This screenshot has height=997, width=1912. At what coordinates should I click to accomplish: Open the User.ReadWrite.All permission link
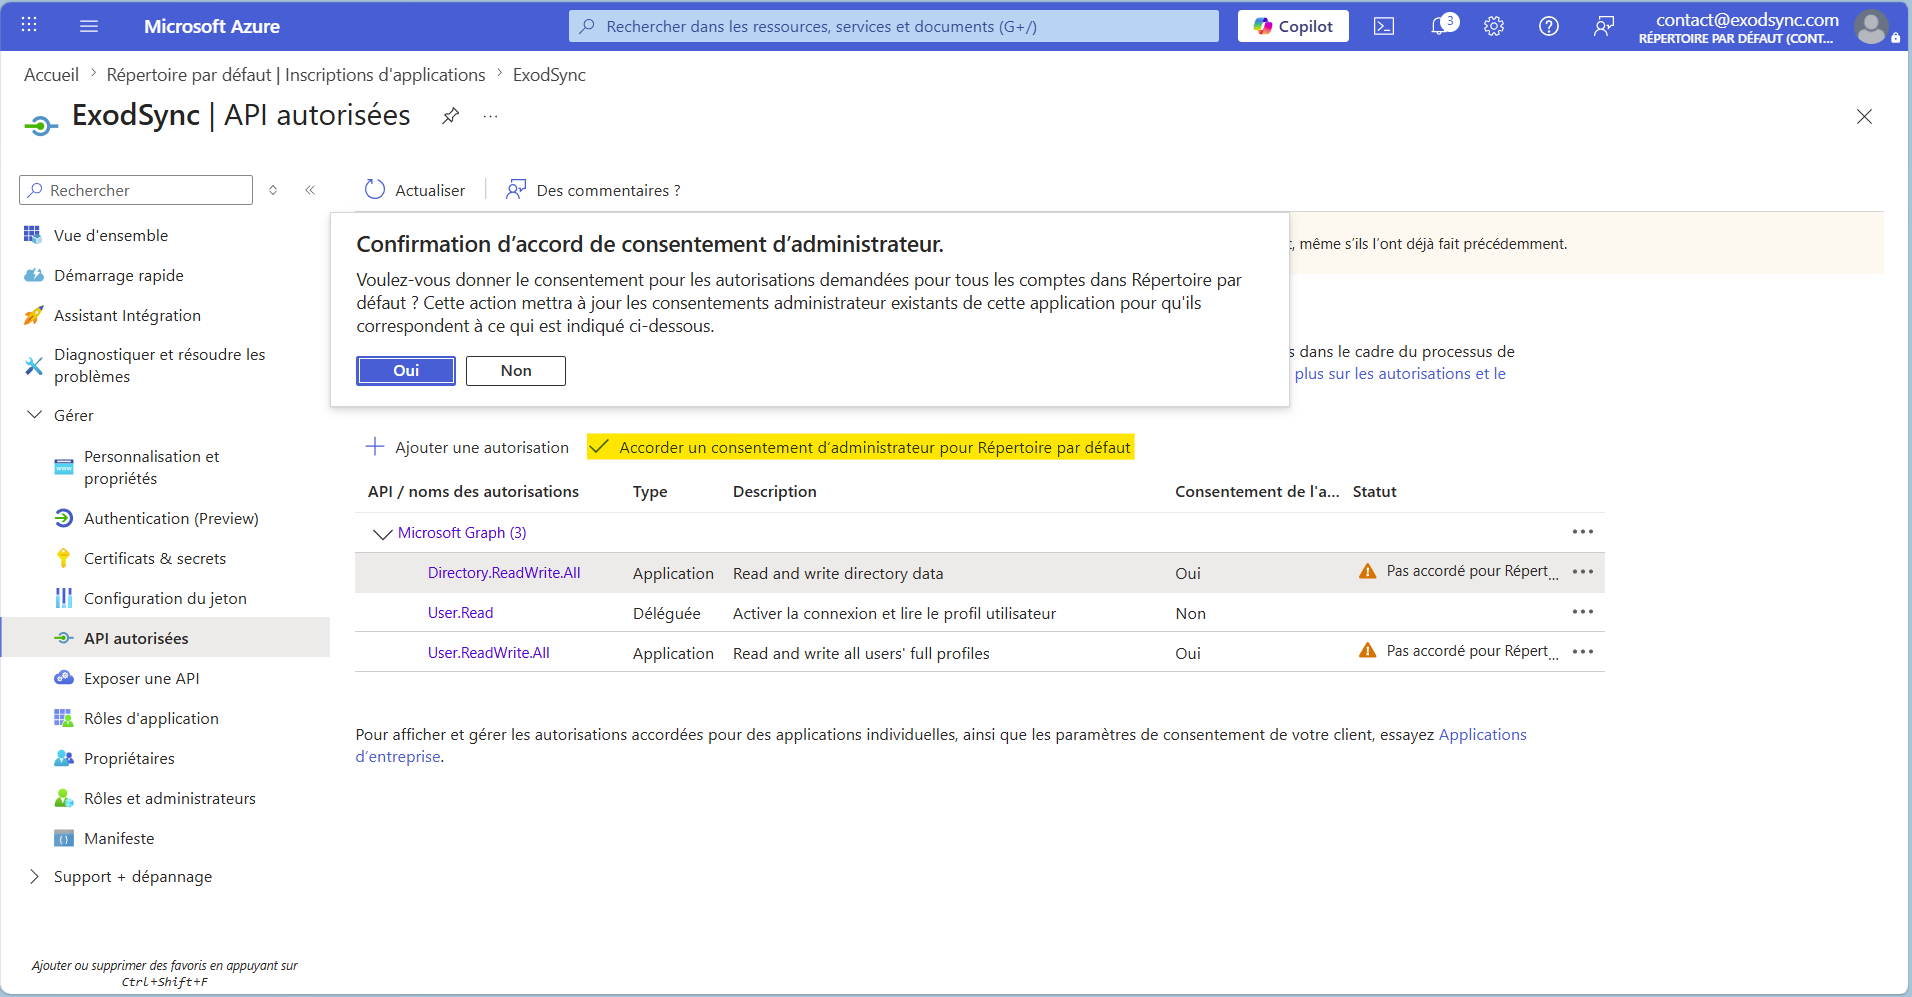pyautogui.click(x=489, y=653)
